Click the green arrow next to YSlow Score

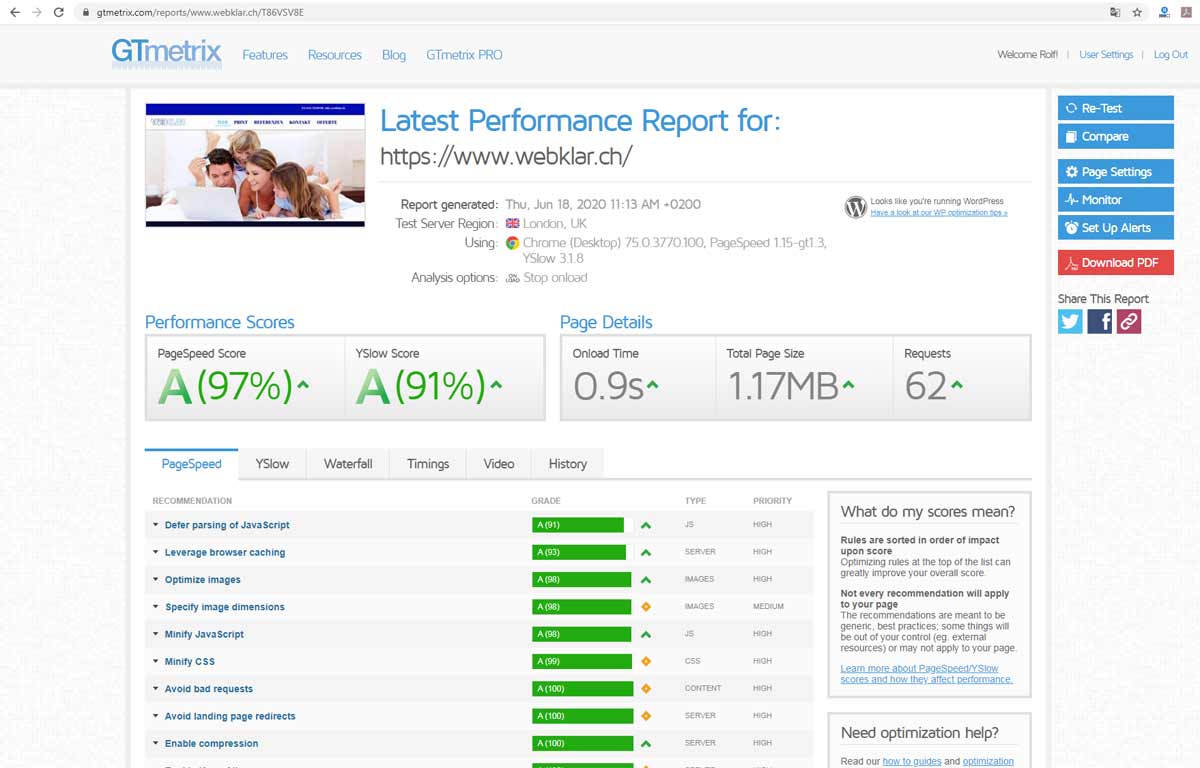click(x=496, y=385)
